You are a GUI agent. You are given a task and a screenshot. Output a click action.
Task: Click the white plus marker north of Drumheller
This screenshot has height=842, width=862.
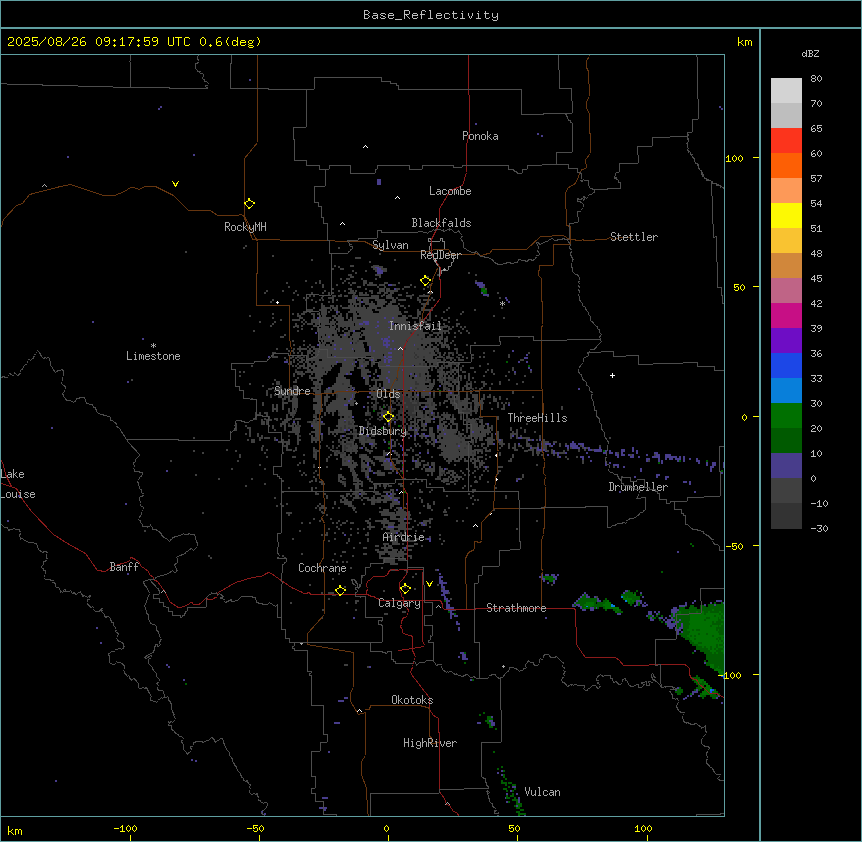click(x=612, y=375)
